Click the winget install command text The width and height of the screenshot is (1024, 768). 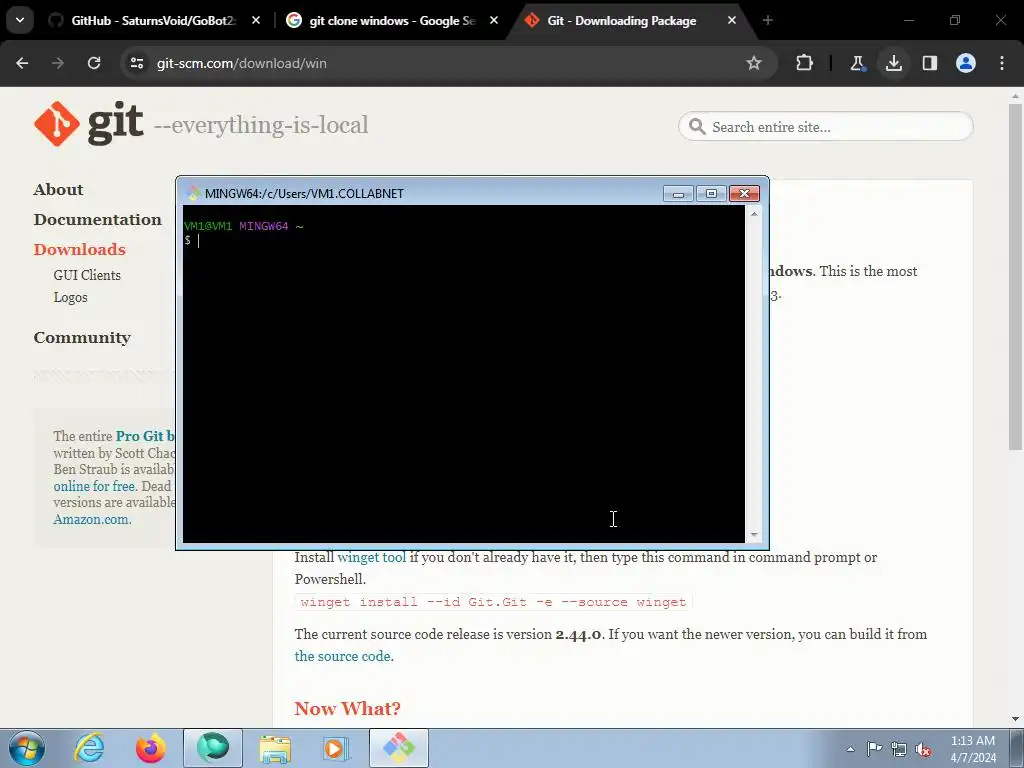tap(493, 602)
